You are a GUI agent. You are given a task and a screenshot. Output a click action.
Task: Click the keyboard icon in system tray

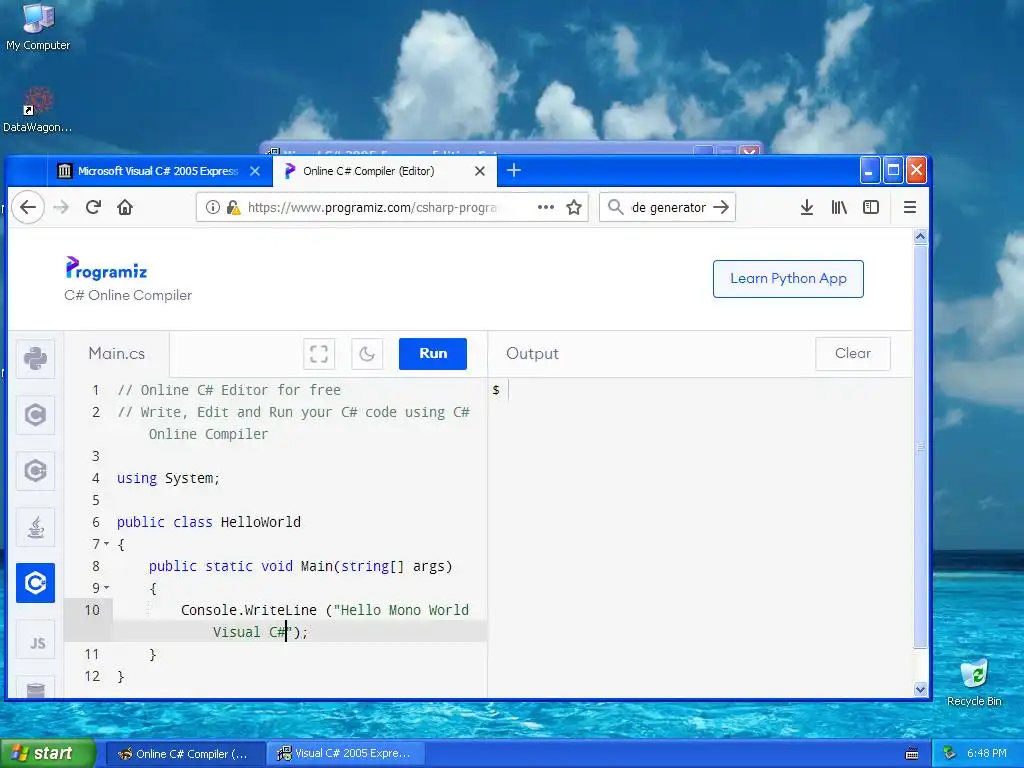(x=912, y=754)
